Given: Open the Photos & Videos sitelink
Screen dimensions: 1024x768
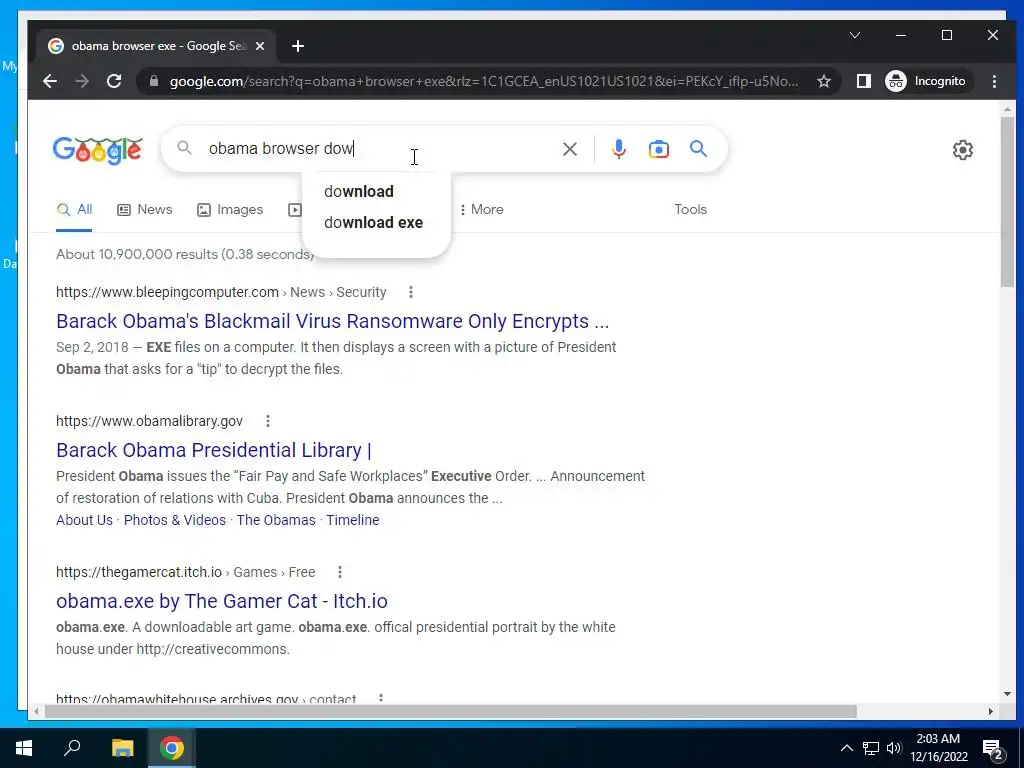Looking at the screenshot, I should click(x=175, y=520).
